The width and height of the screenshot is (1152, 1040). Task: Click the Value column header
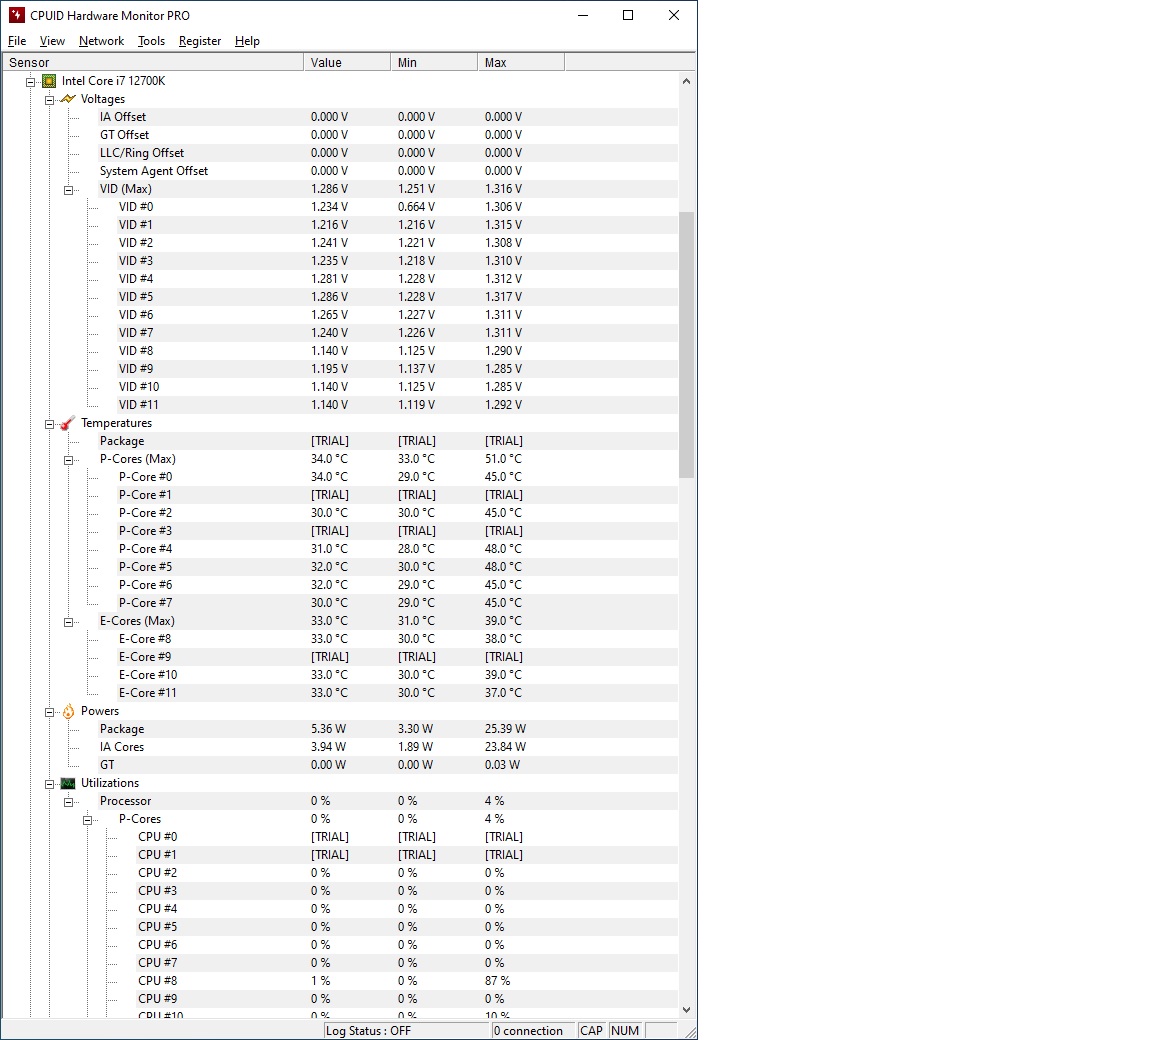click(348, 62)
